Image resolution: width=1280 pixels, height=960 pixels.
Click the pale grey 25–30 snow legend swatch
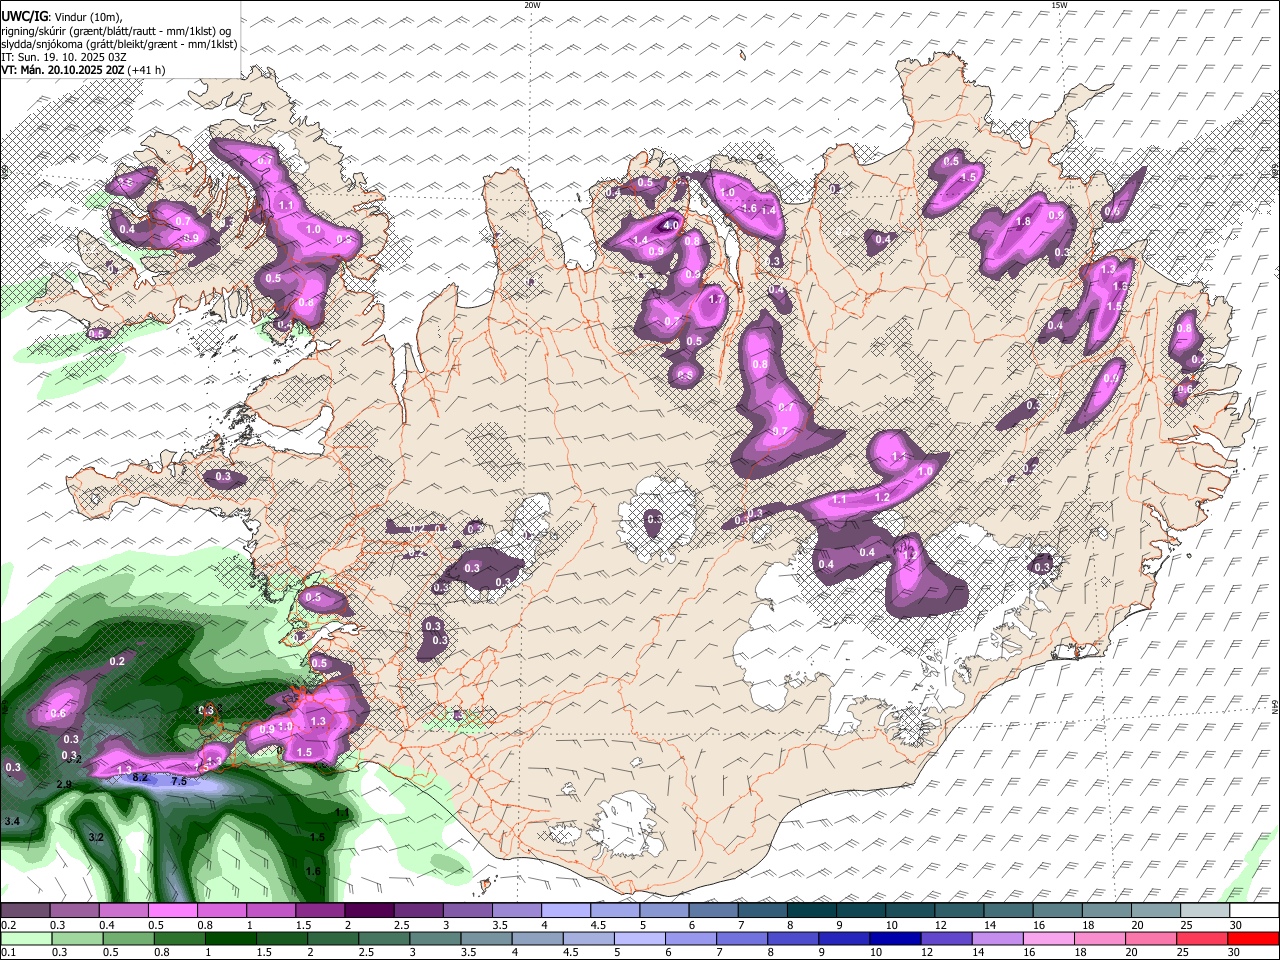(x=1204, y=910)
